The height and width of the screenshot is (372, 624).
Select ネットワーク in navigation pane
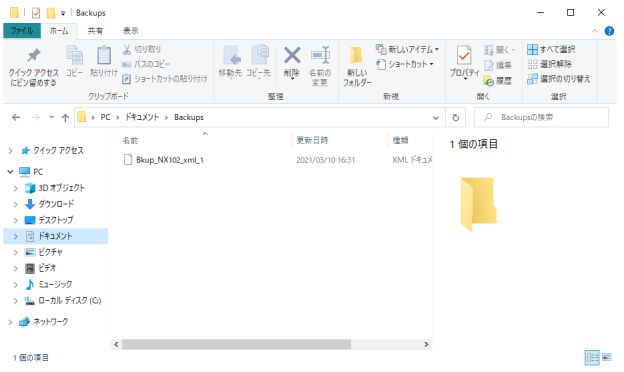[x=51, y=321]
